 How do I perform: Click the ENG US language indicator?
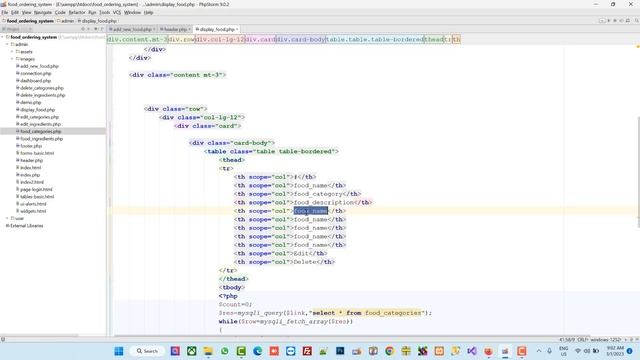pyautogui.click(x=564, y=351)
